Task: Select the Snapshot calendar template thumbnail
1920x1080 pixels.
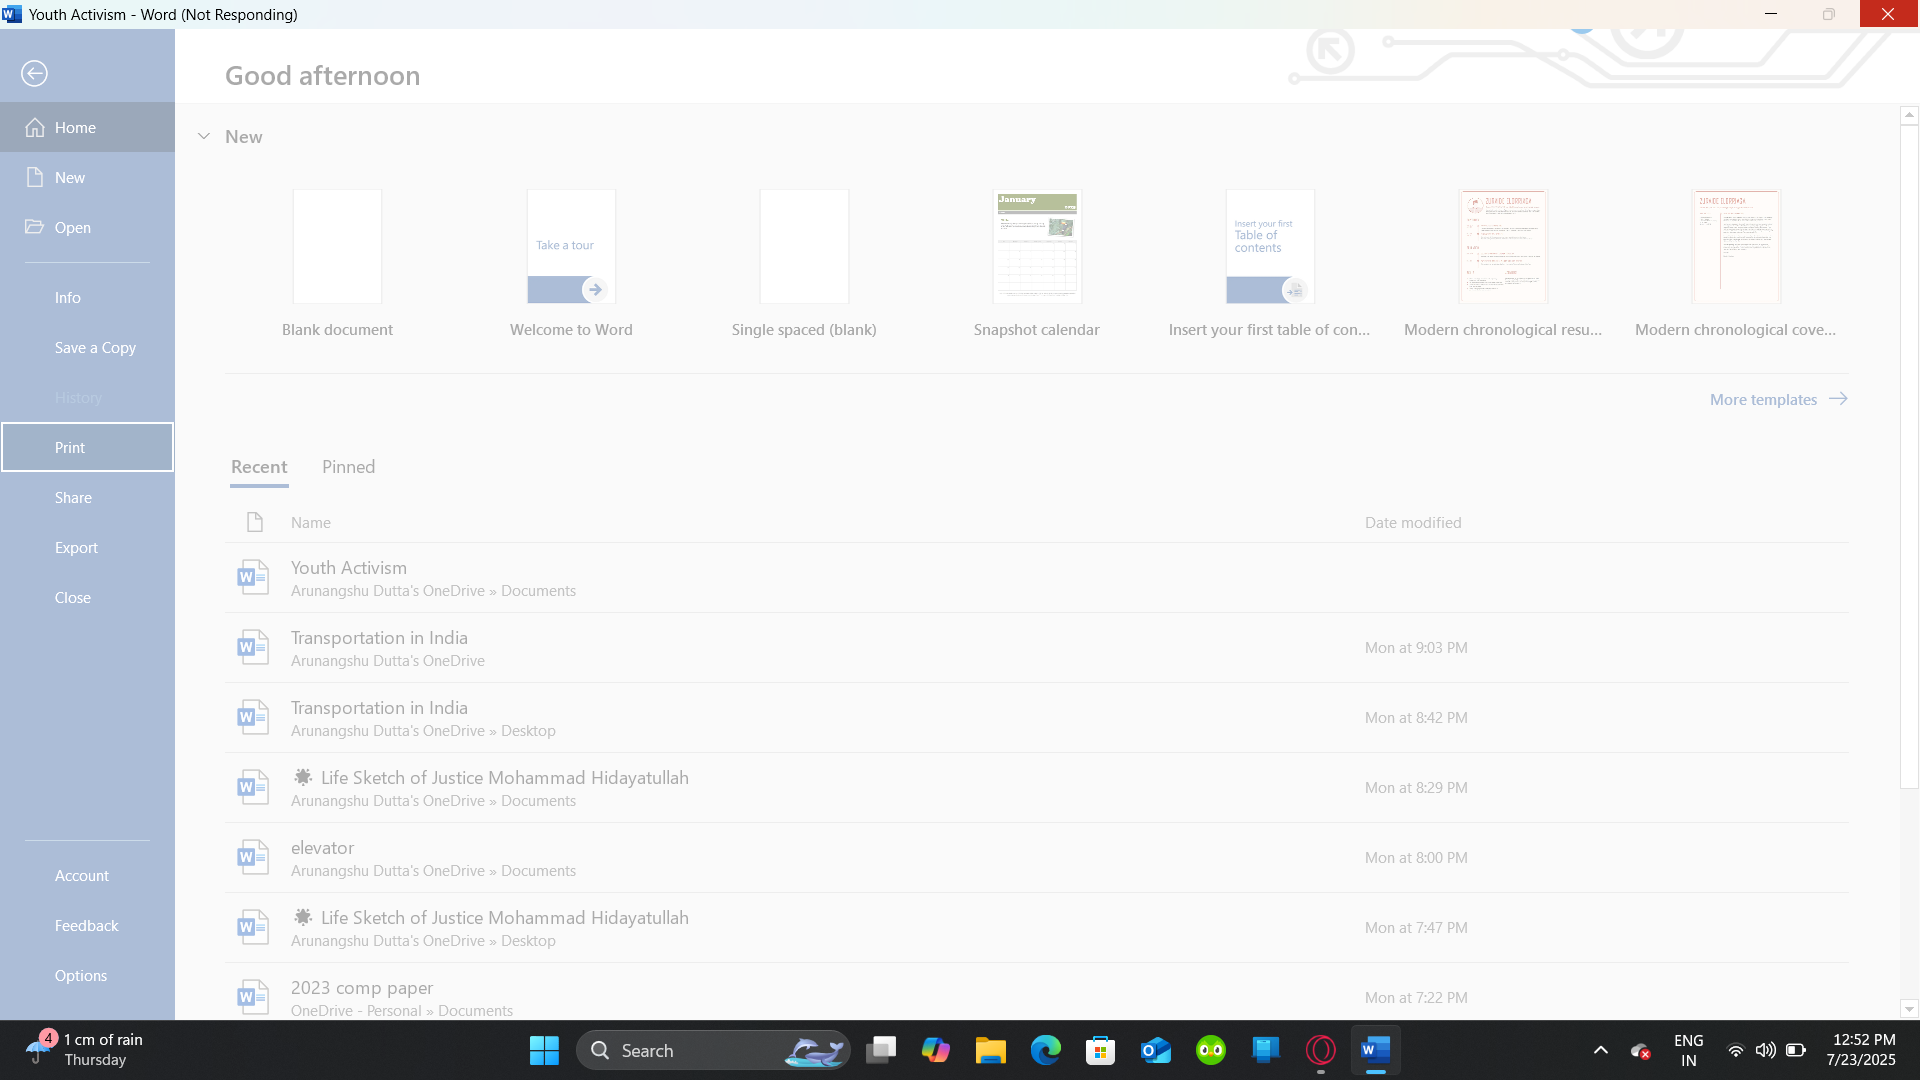Action: point(1036,246)
